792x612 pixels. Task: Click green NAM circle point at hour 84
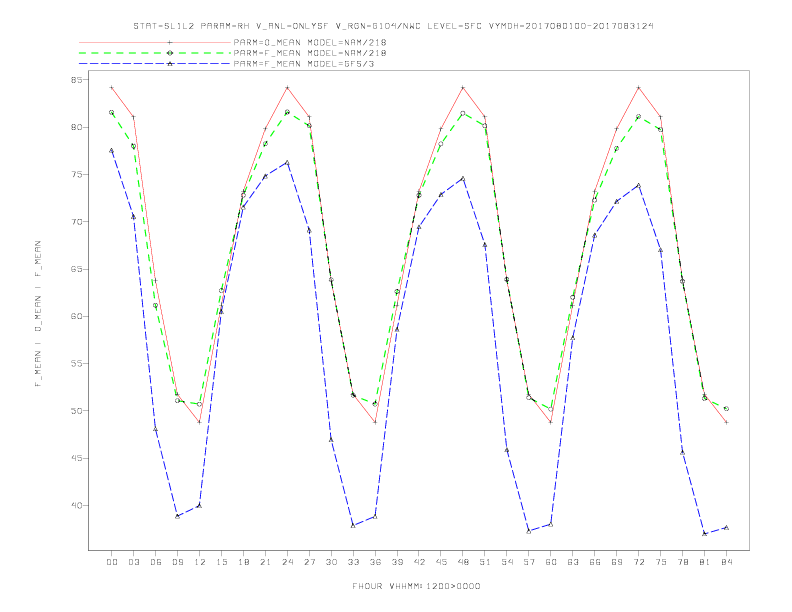[727, 409]
